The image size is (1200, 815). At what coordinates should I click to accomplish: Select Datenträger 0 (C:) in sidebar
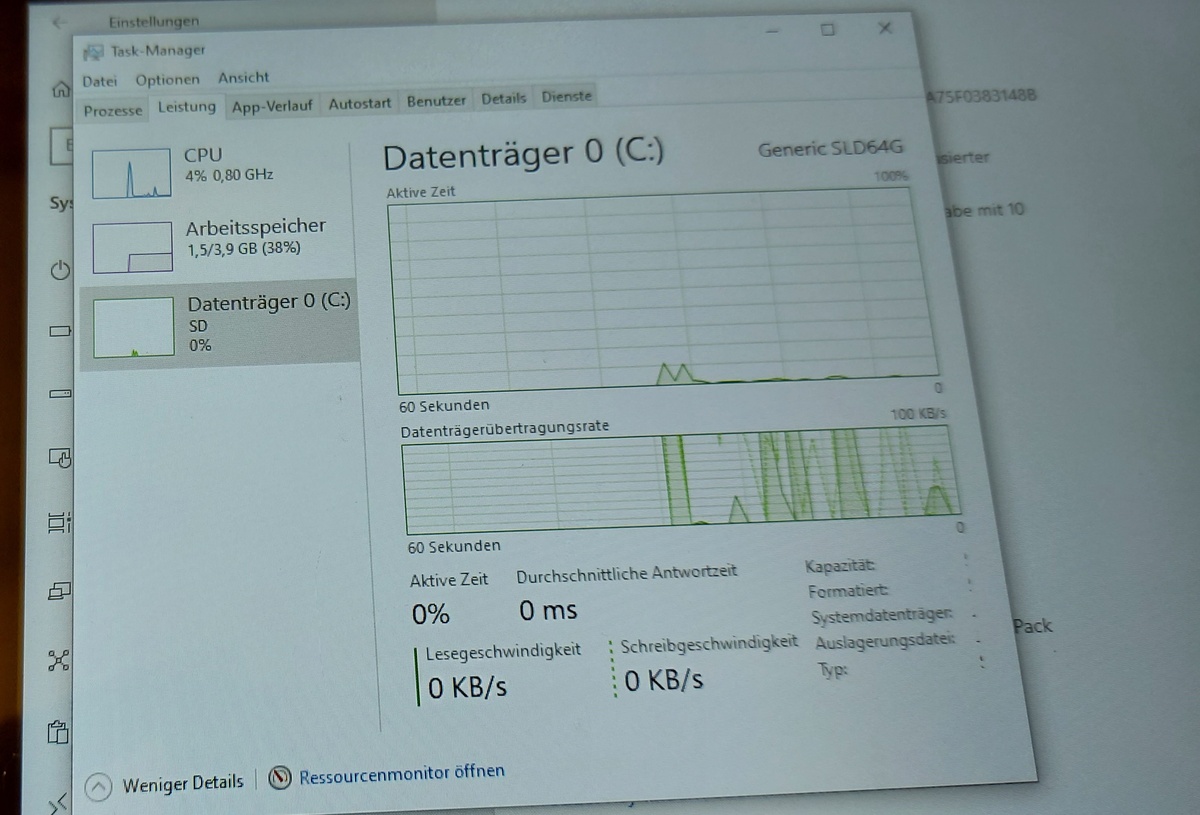[218, 324]
